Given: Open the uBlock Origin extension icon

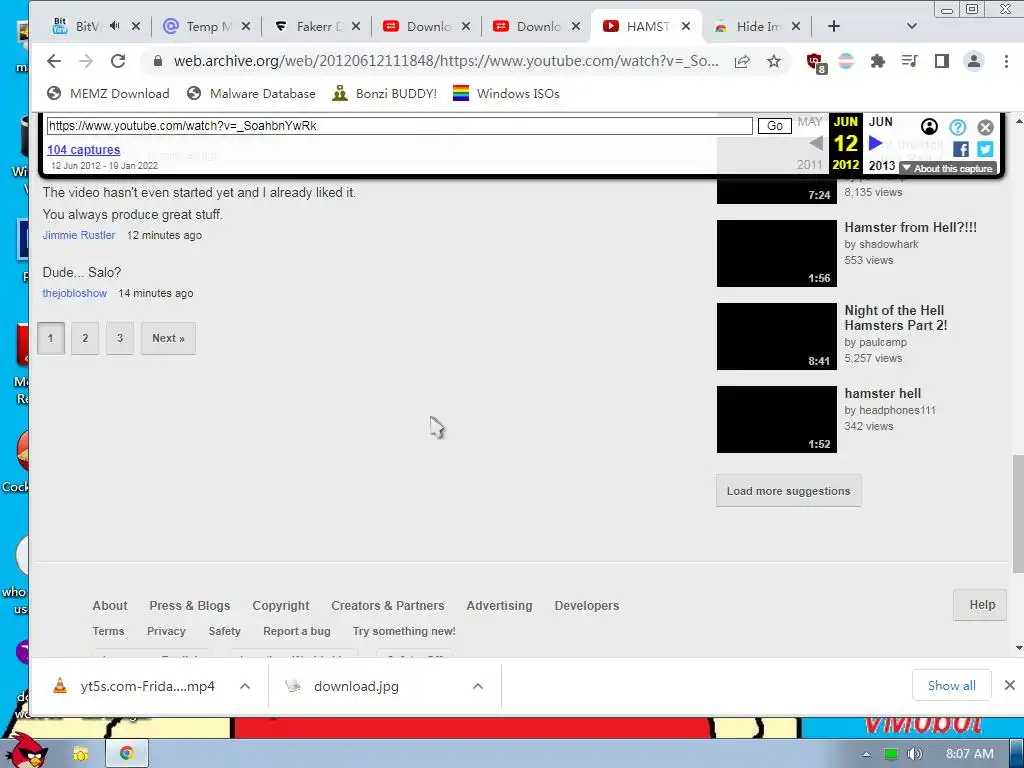Looking at the screenshot, I should pyautogui.click(x=816, y=63).
